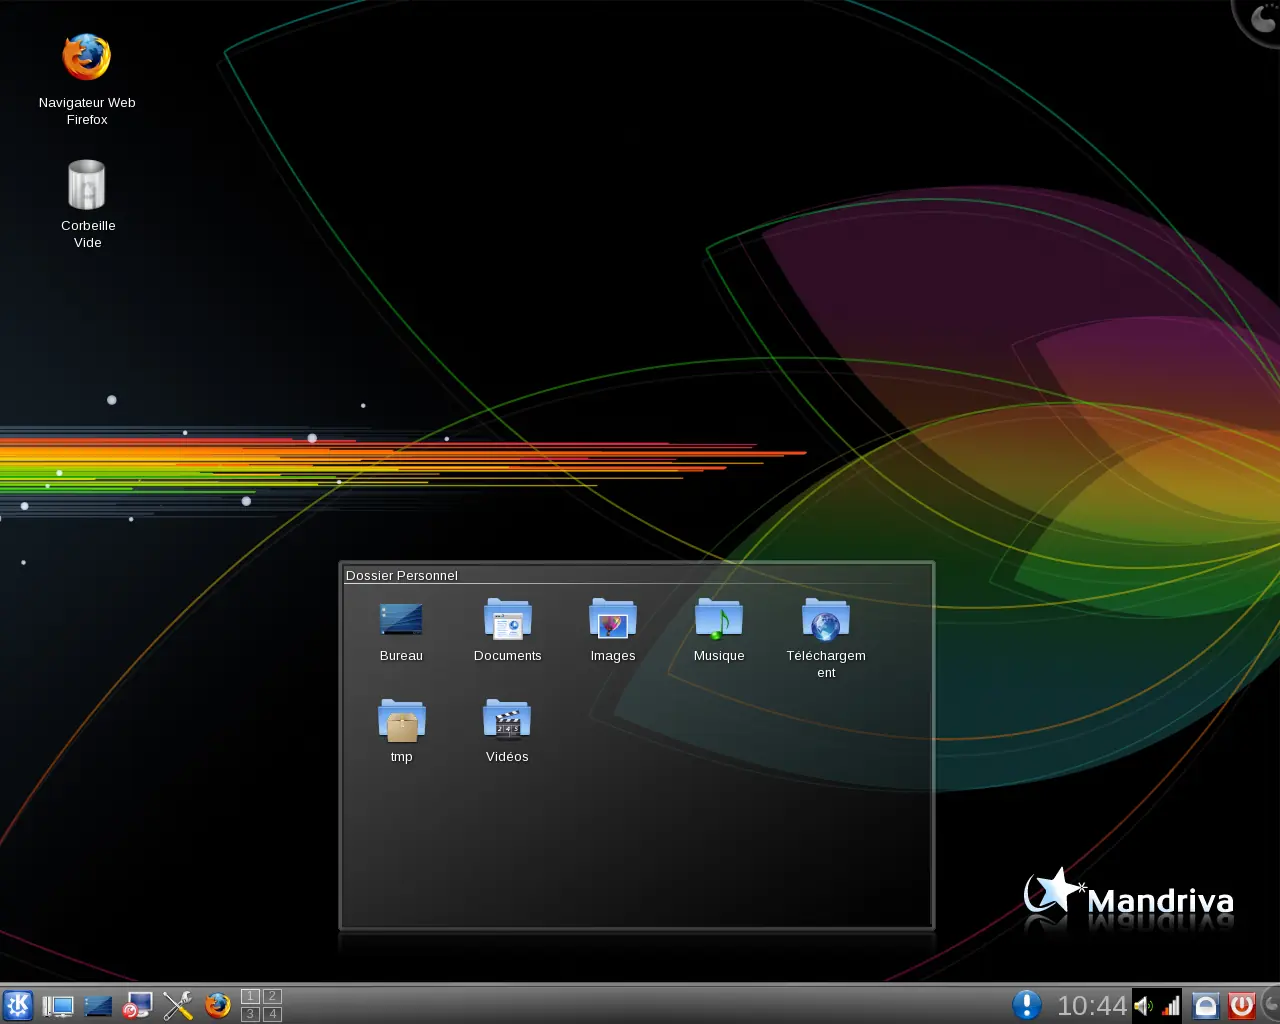Screen dimensions: 1280x1024
Task: Open the desktop toolbox in top-right corner
Action: (1258, 20)
